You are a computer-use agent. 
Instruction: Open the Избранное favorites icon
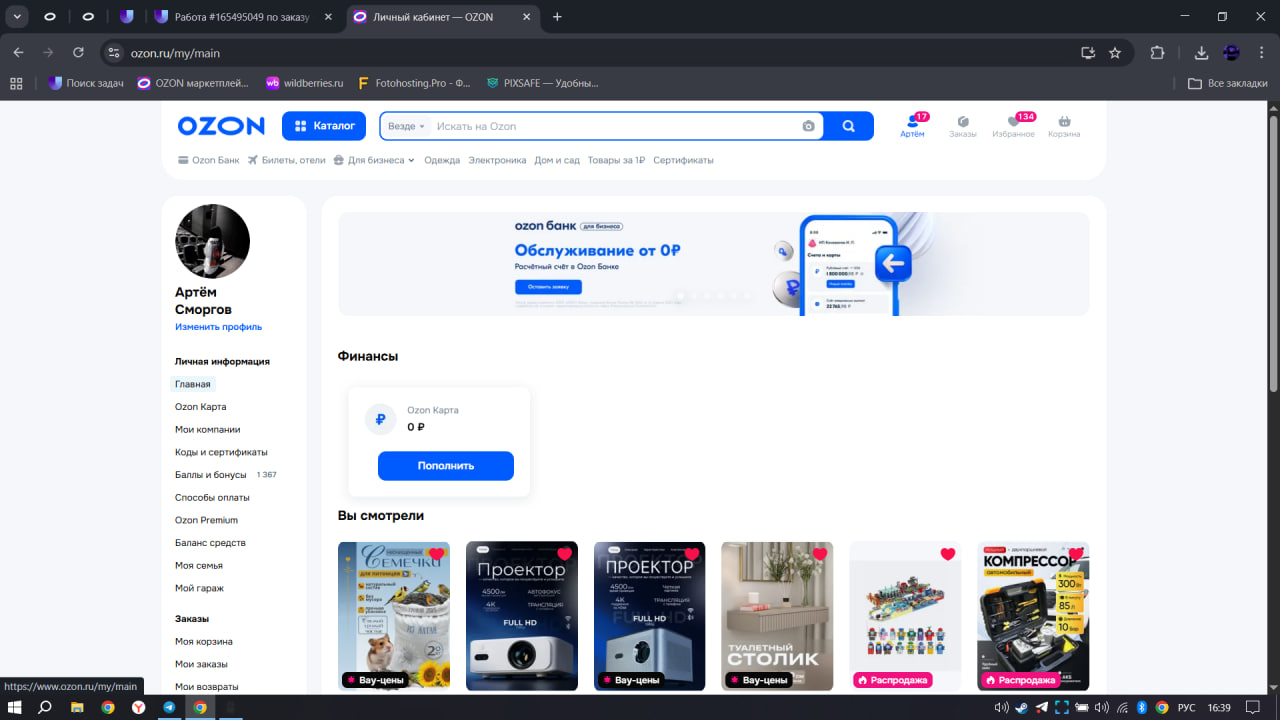1013,125
